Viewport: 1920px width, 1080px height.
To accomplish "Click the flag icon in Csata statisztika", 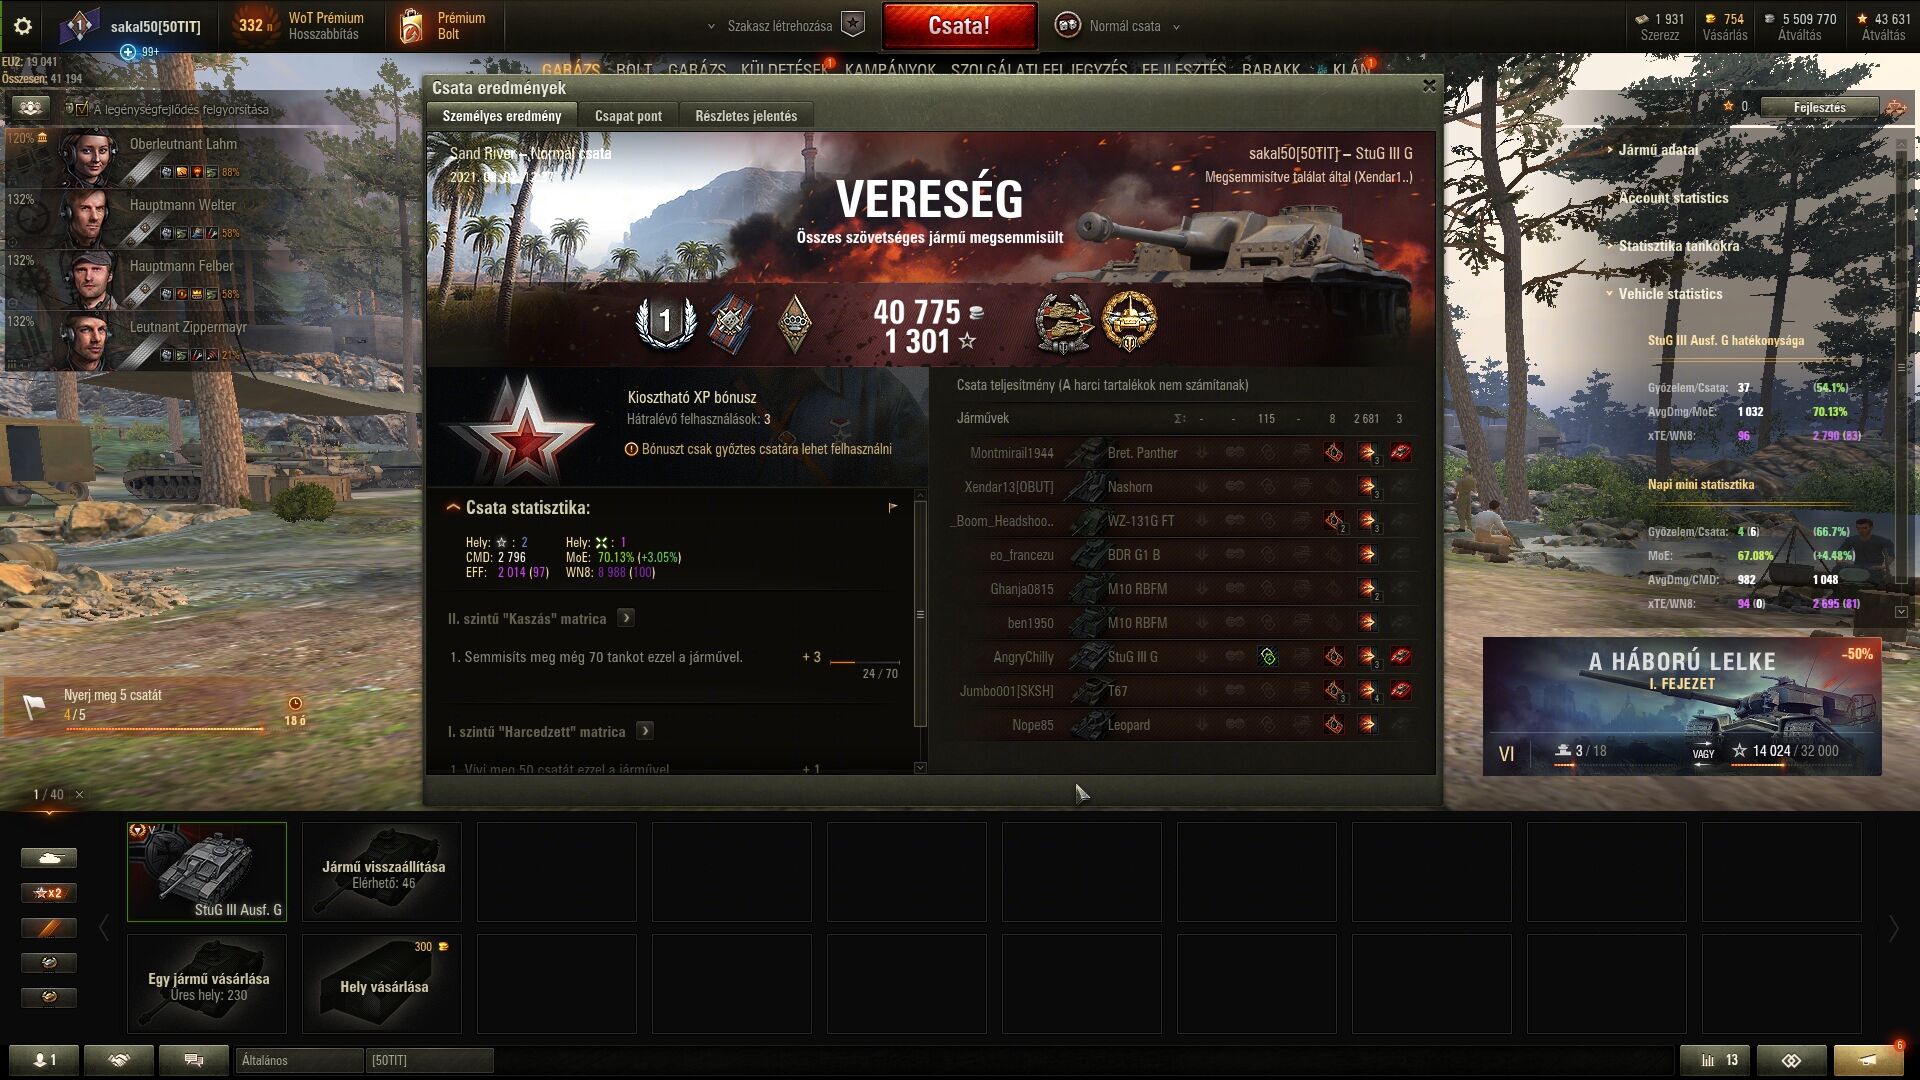I will [x=893, y=508].
